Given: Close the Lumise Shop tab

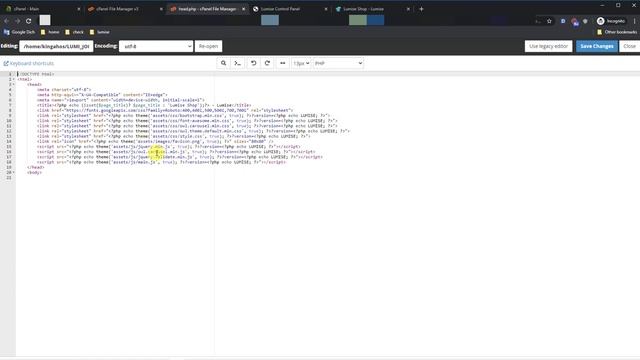Looking at the screenshot, I should [x=408, y=9].
